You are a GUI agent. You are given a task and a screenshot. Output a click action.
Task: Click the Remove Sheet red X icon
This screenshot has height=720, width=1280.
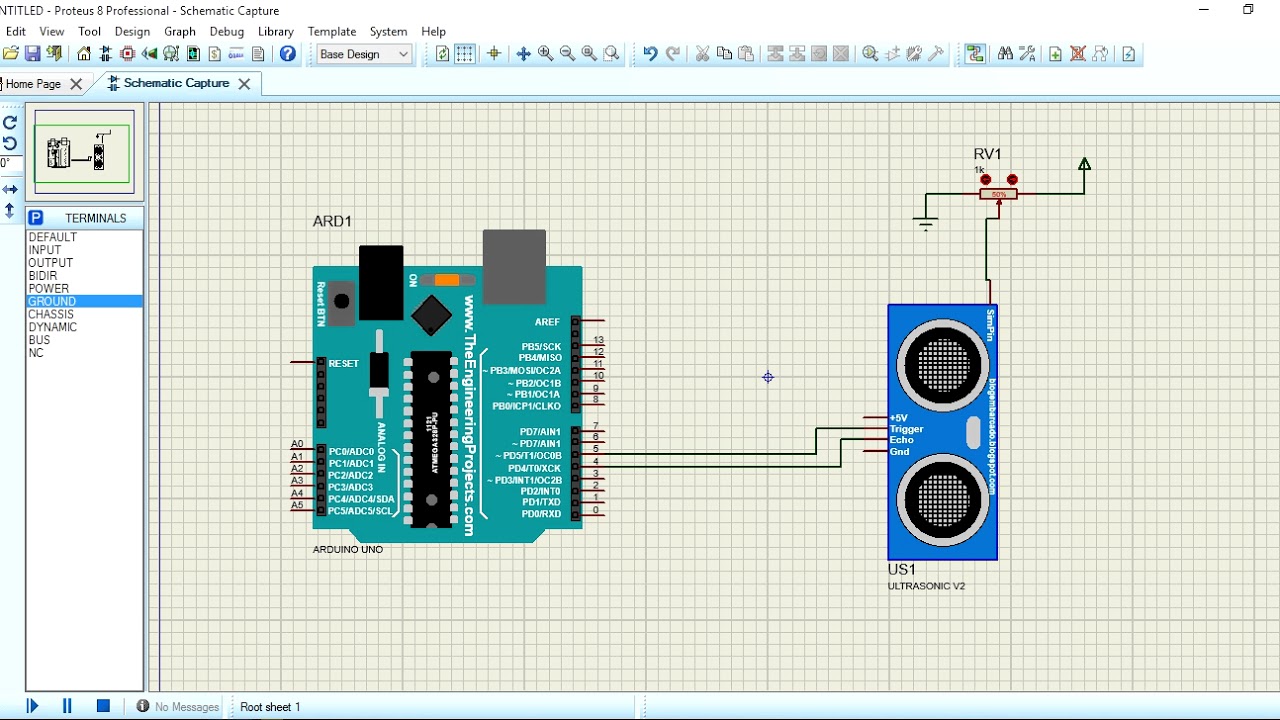1078,54
